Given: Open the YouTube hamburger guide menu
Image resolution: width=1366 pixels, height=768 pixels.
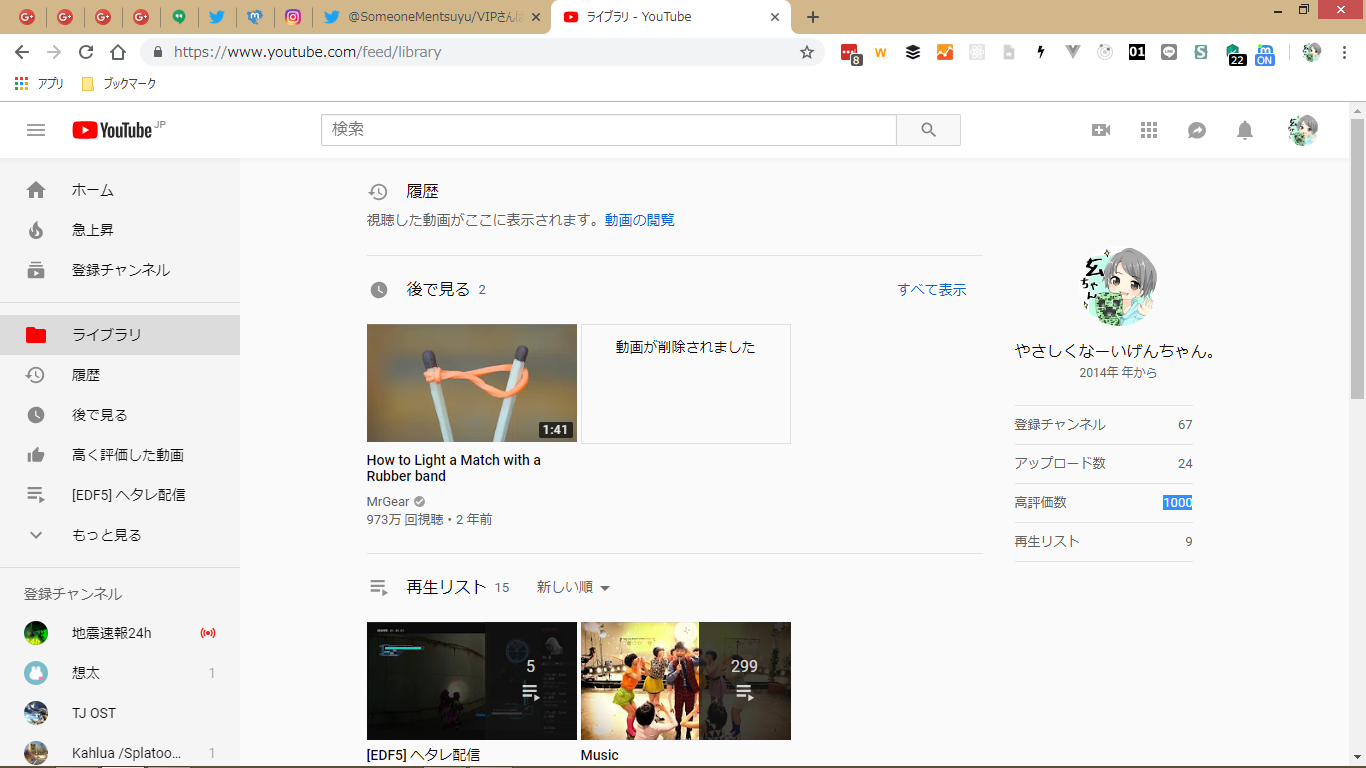Looking at the screenshot, I should click(x=36, y=130).
